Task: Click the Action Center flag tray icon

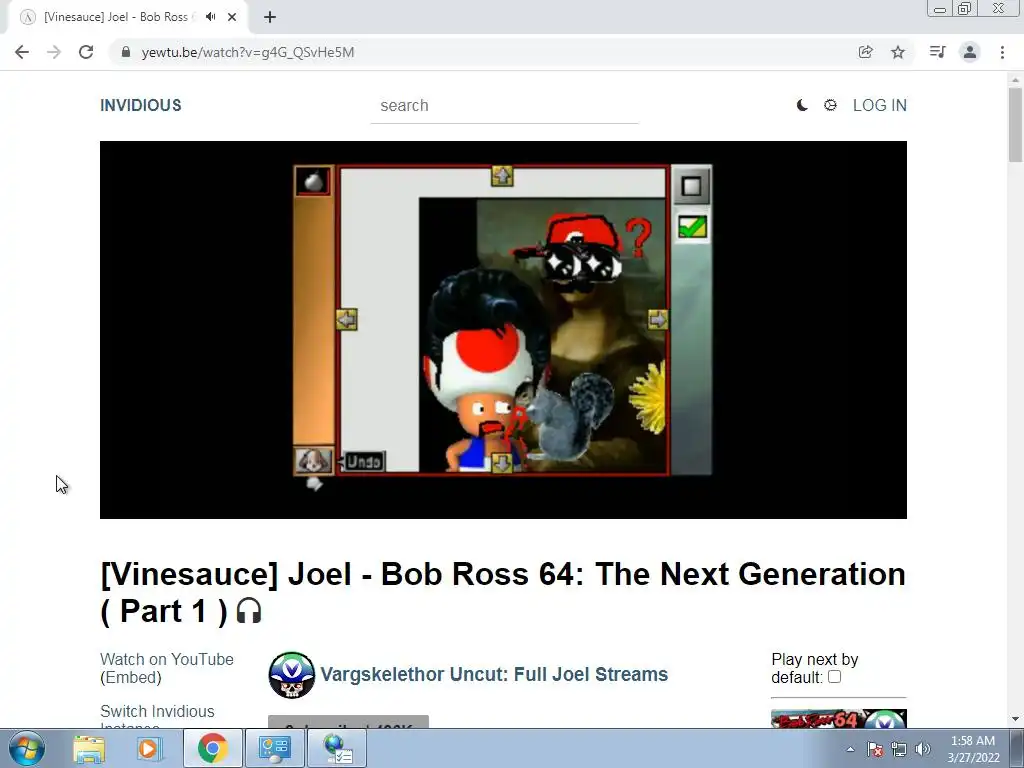Action: pyautogui.click(x=875, y=749)
